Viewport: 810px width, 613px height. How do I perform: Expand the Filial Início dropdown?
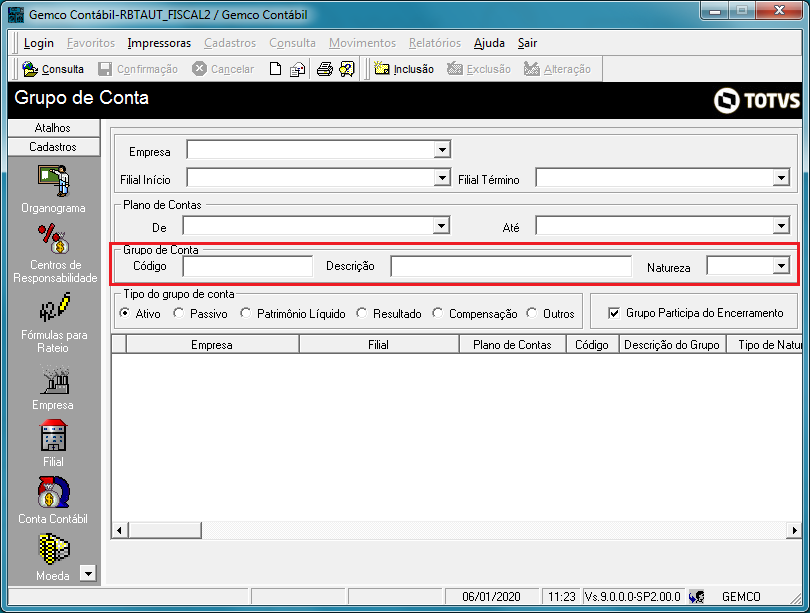pos(442,178)
